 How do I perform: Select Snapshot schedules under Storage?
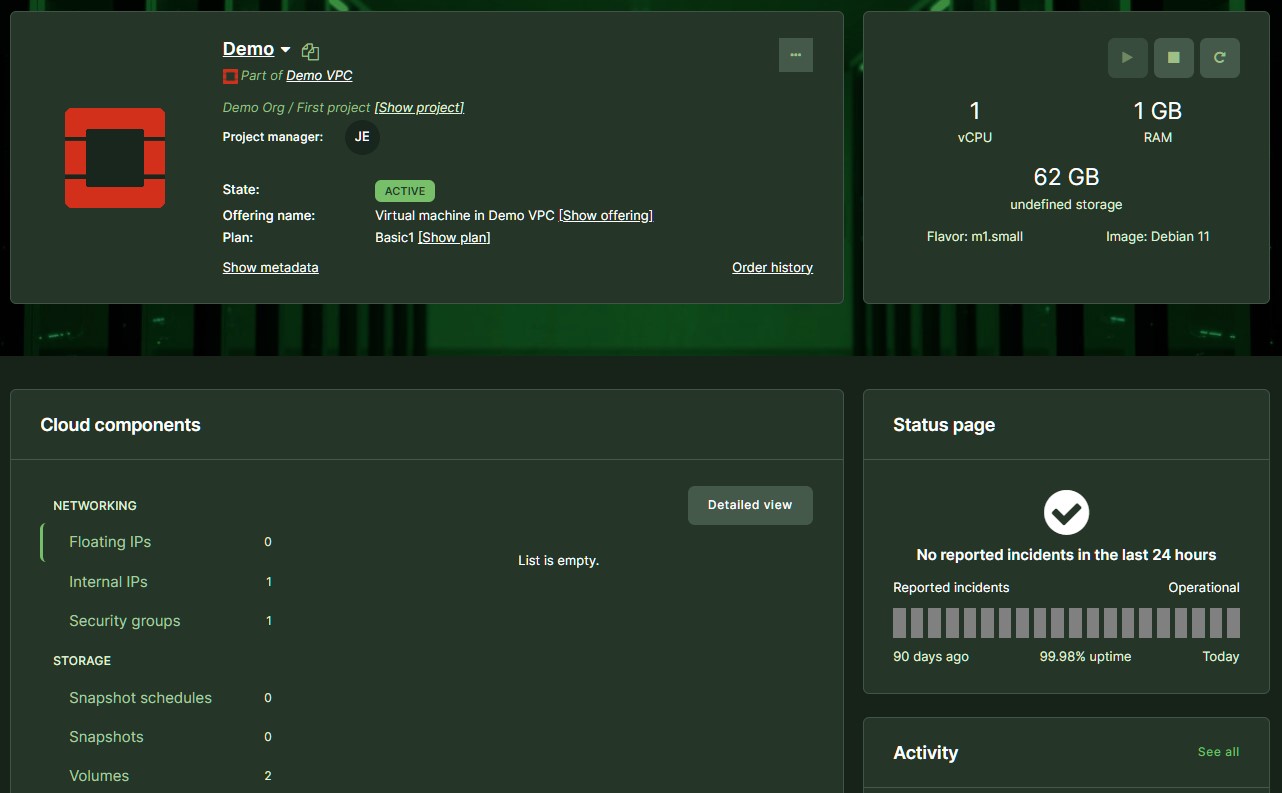click(140, 698)
